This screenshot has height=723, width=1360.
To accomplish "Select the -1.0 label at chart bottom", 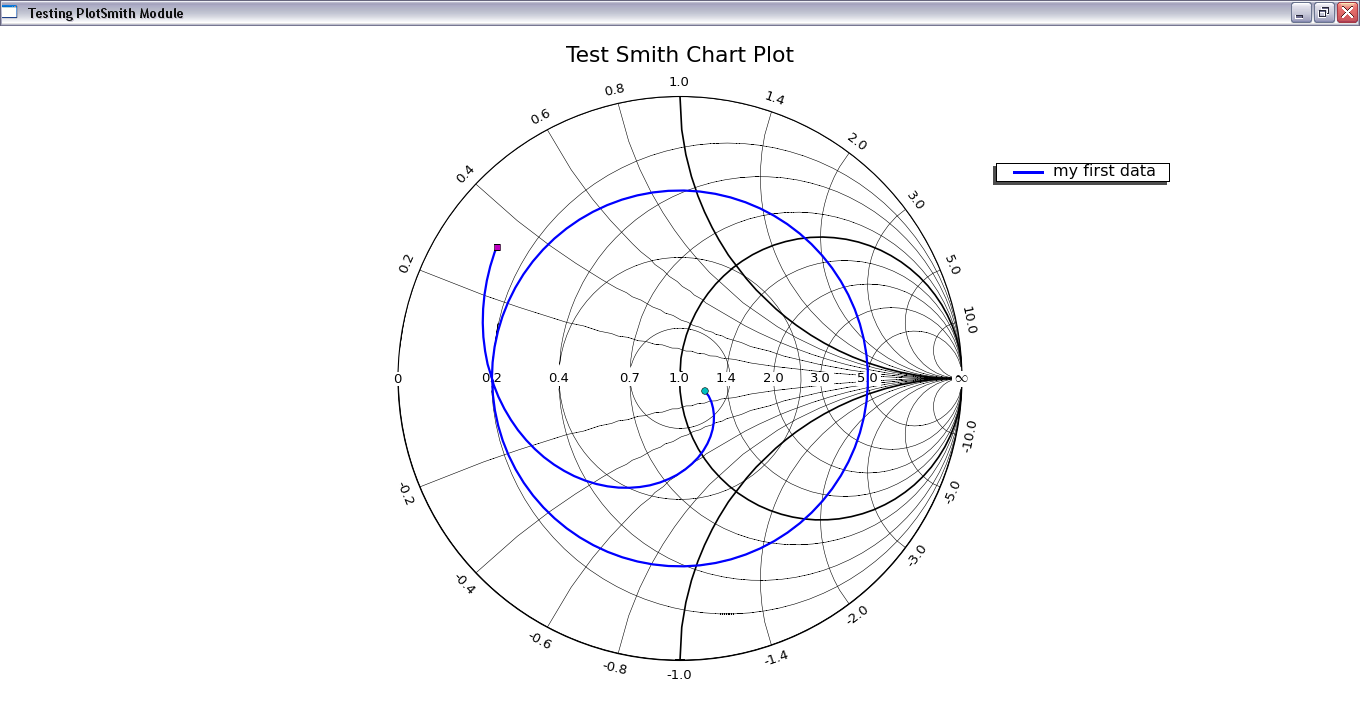I will (x=679, y=675).
